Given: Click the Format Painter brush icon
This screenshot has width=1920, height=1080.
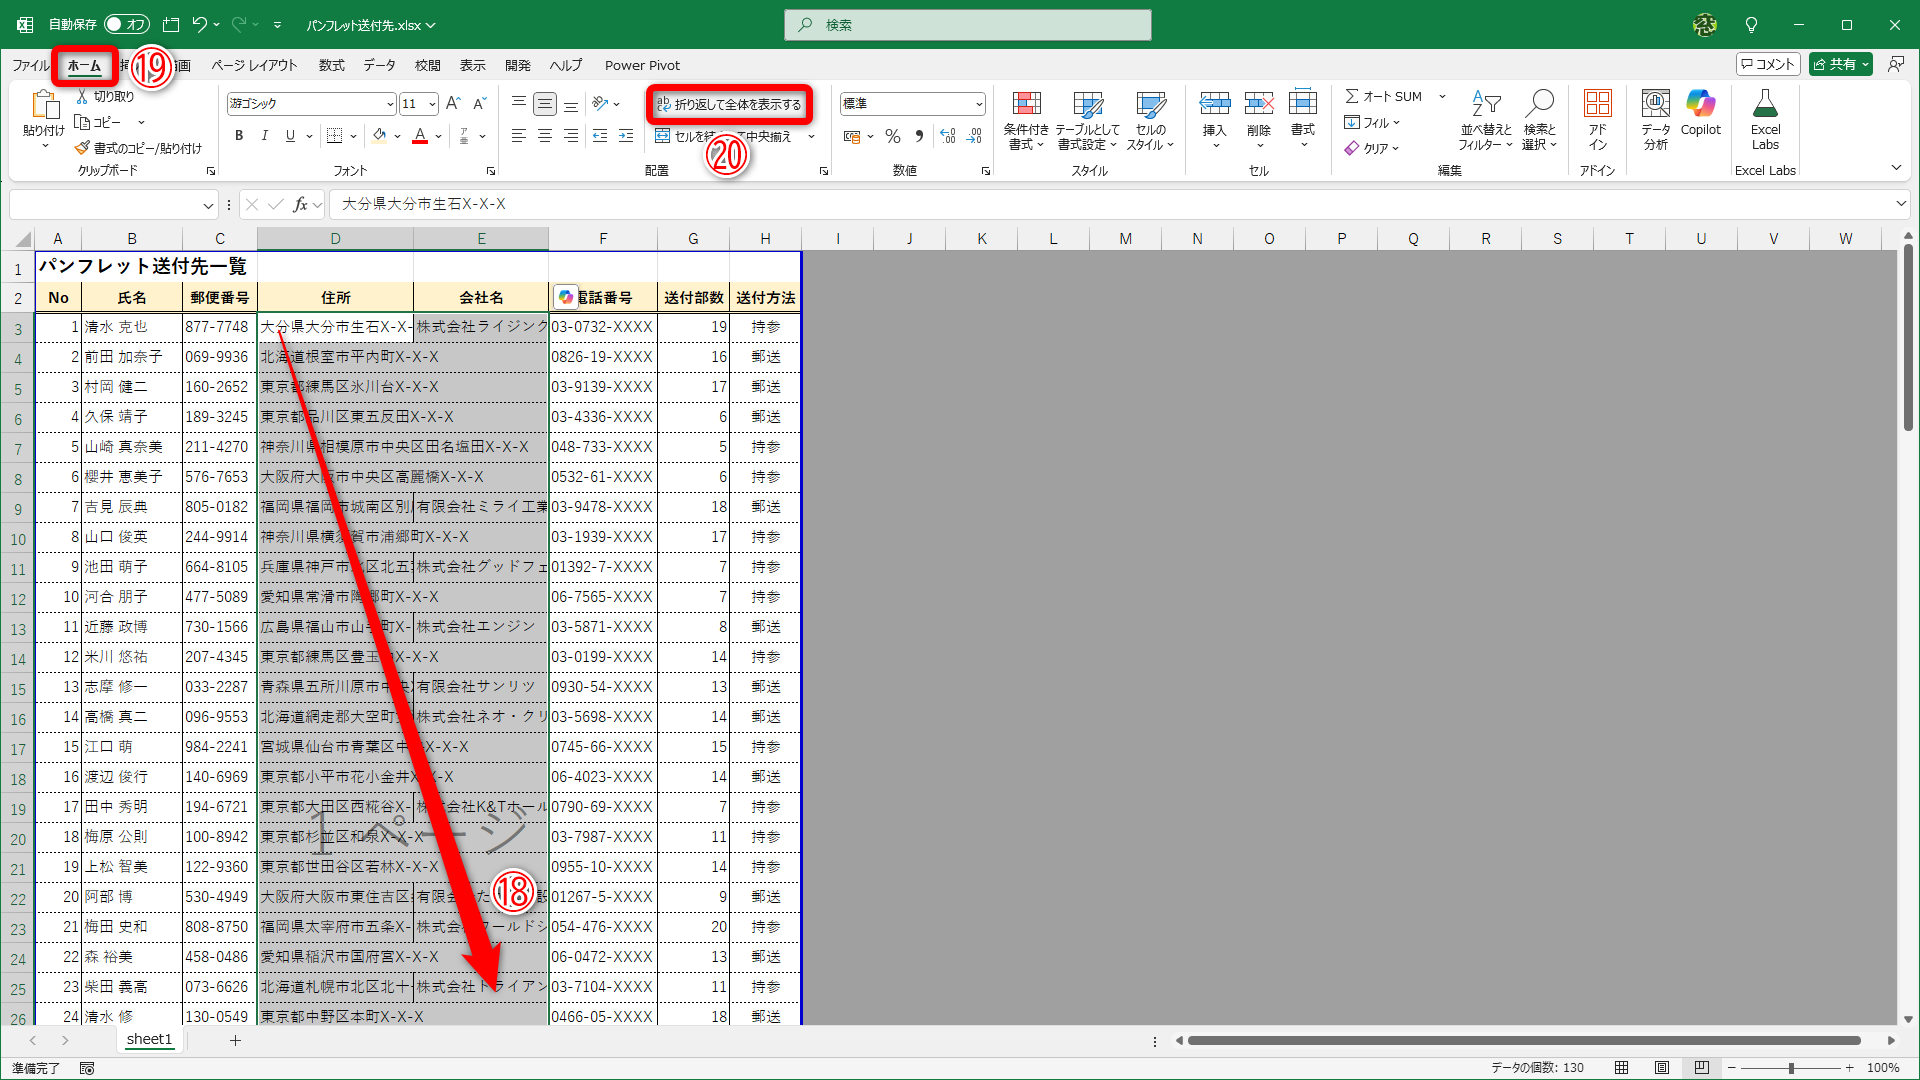Looking at the screenshot, I should pyautogui.click(x=82, y=148).
